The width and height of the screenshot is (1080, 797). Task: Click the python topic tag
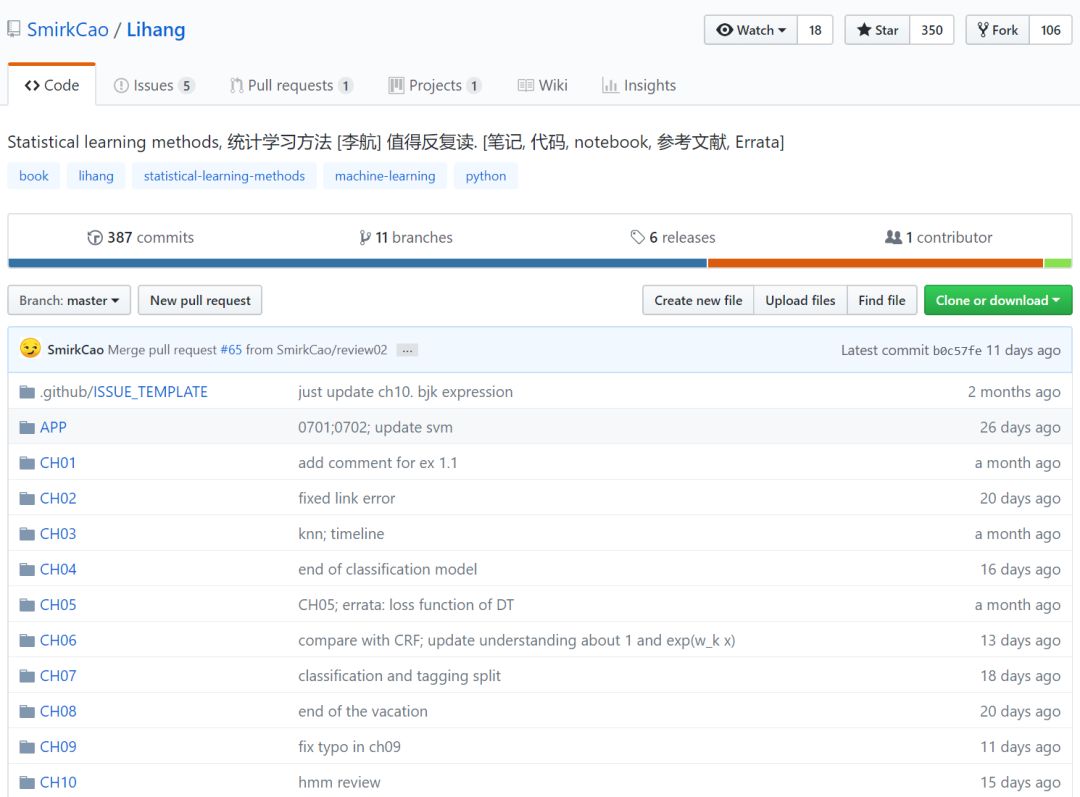486,176
